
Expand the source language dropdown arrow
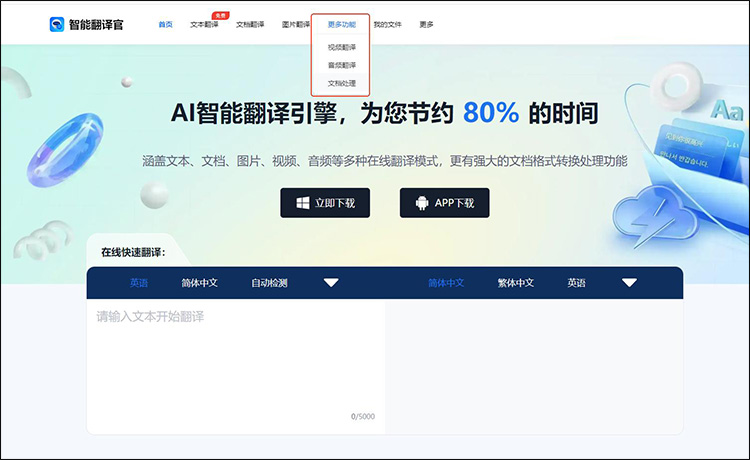coord(331,283)
